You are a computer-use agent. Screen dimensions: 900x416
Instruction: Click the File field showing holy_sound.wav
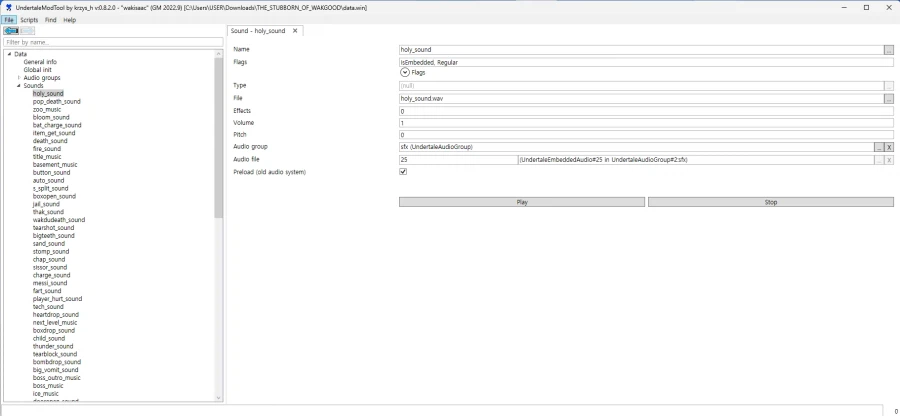coord(641,99)
